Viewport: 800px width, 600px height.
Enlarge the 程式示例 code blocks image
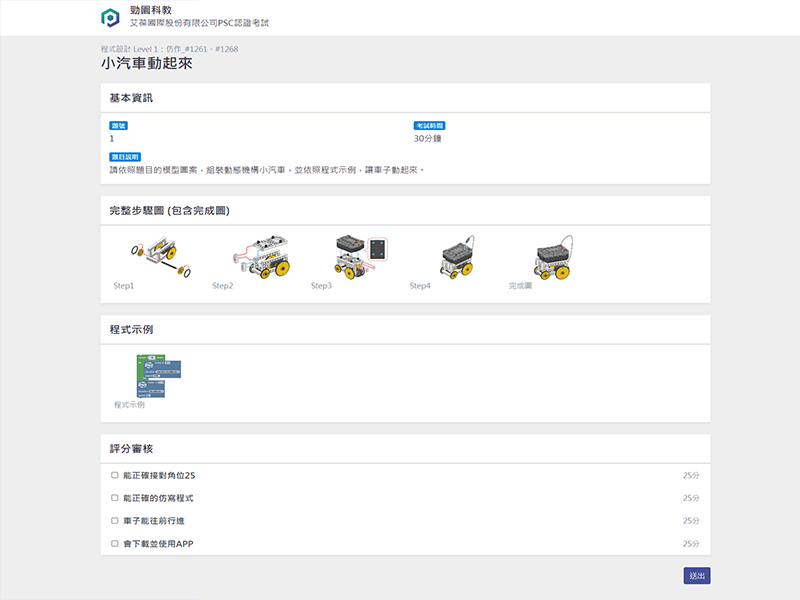(157, 376)
